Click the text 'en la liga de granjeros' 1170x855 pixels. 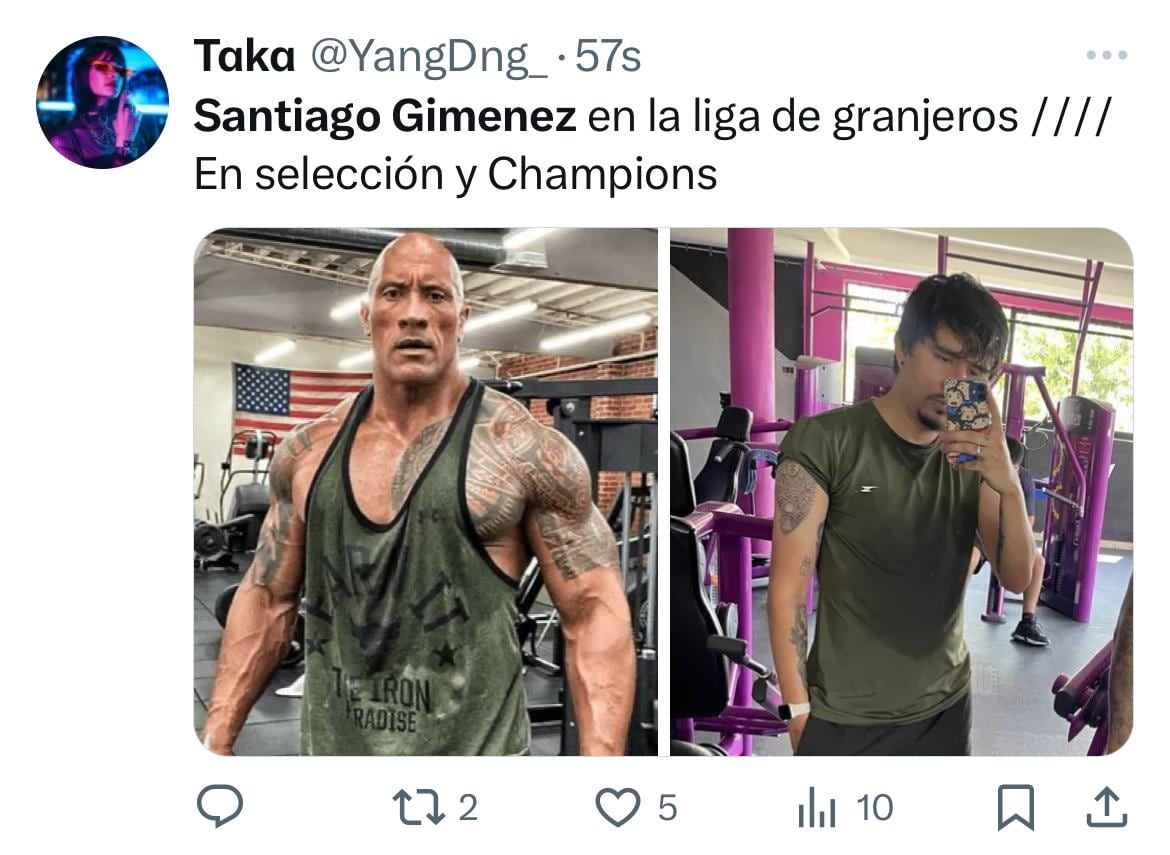803,118
